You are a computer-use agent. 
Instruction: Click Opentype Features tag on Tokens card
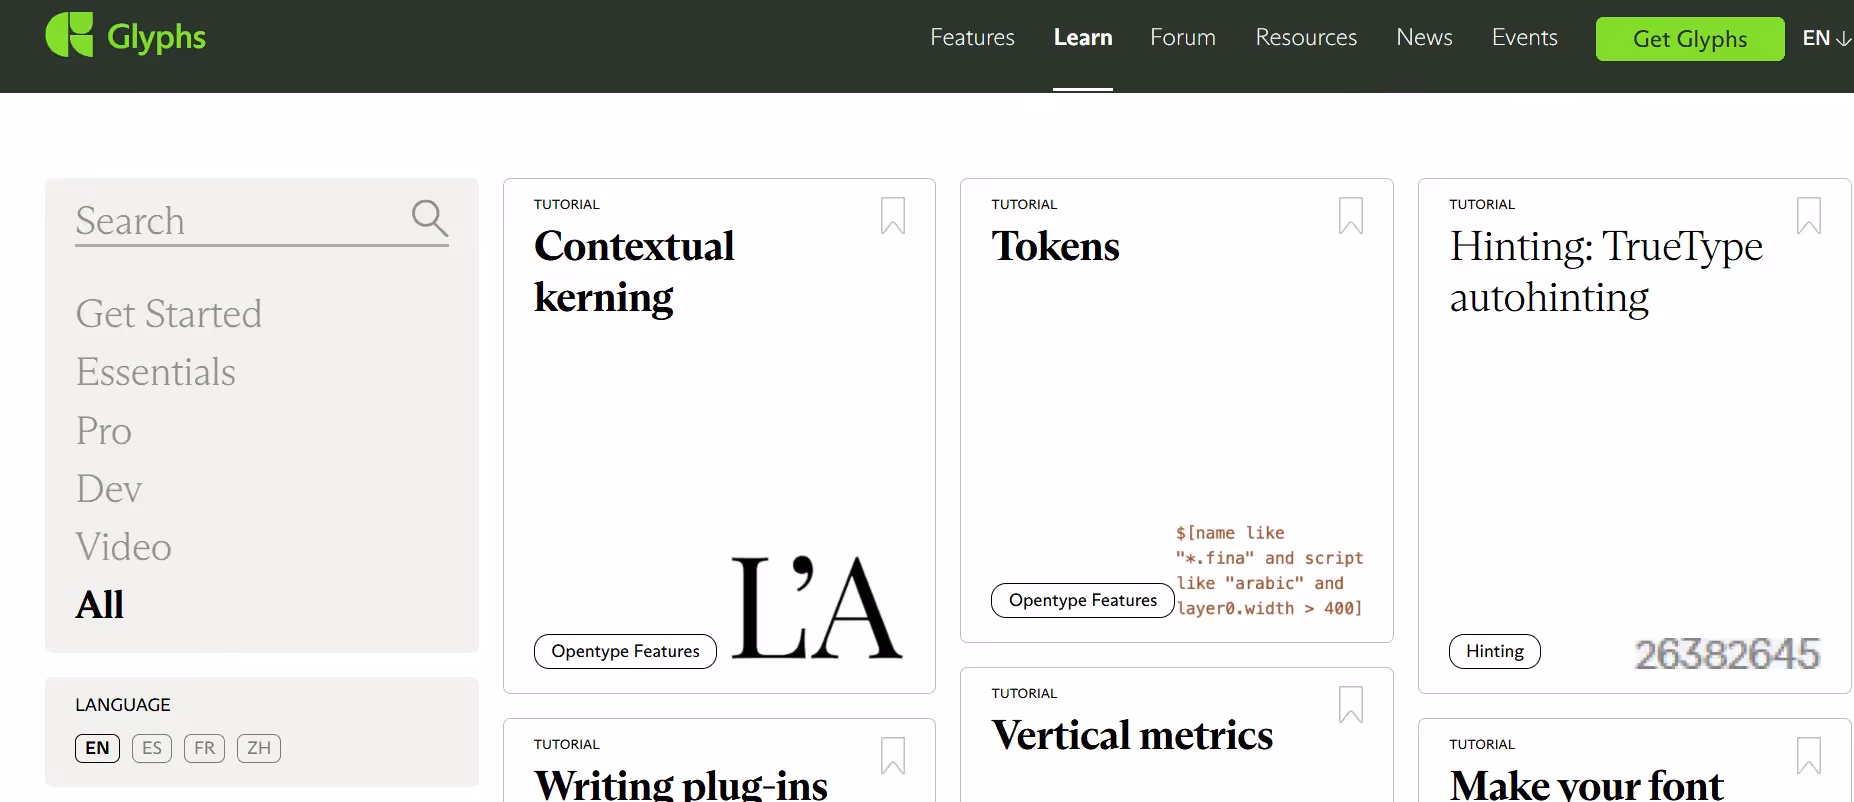click(x=1083, y=600)
